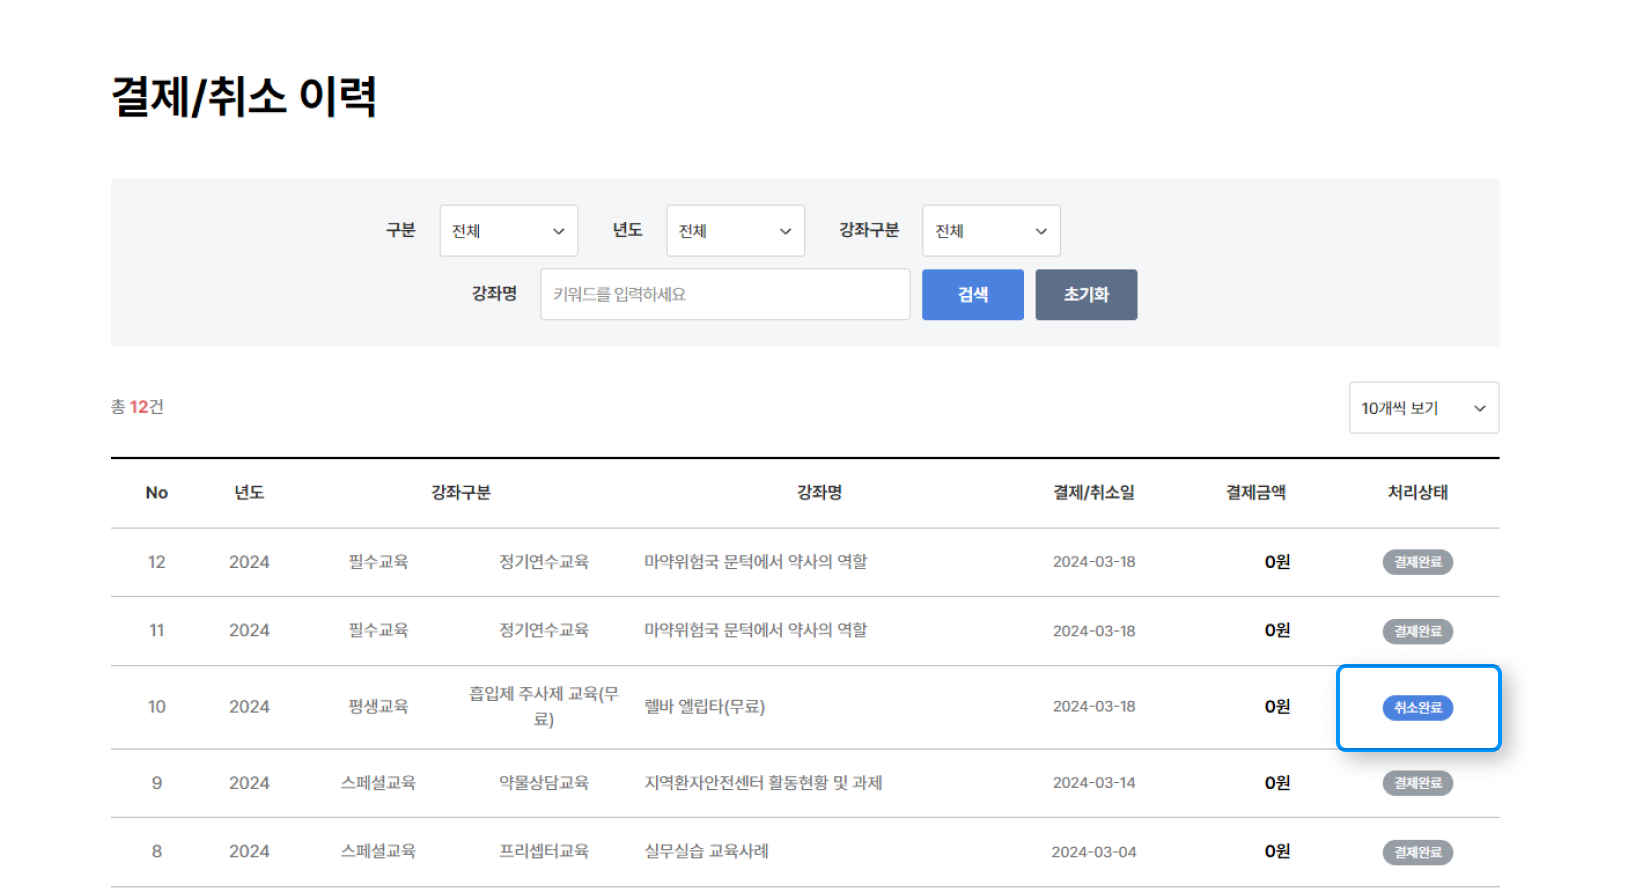Click 실무실습 교육사례 course name

click(707, 851)
